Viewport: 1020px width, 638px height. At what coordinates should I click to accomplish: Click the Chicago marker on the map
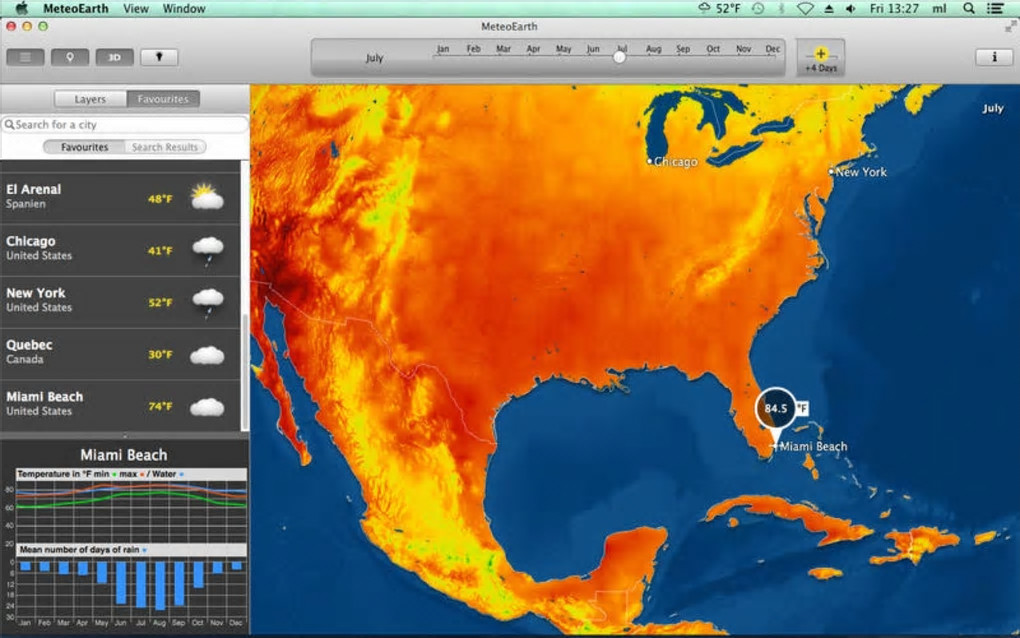[649, 161]
